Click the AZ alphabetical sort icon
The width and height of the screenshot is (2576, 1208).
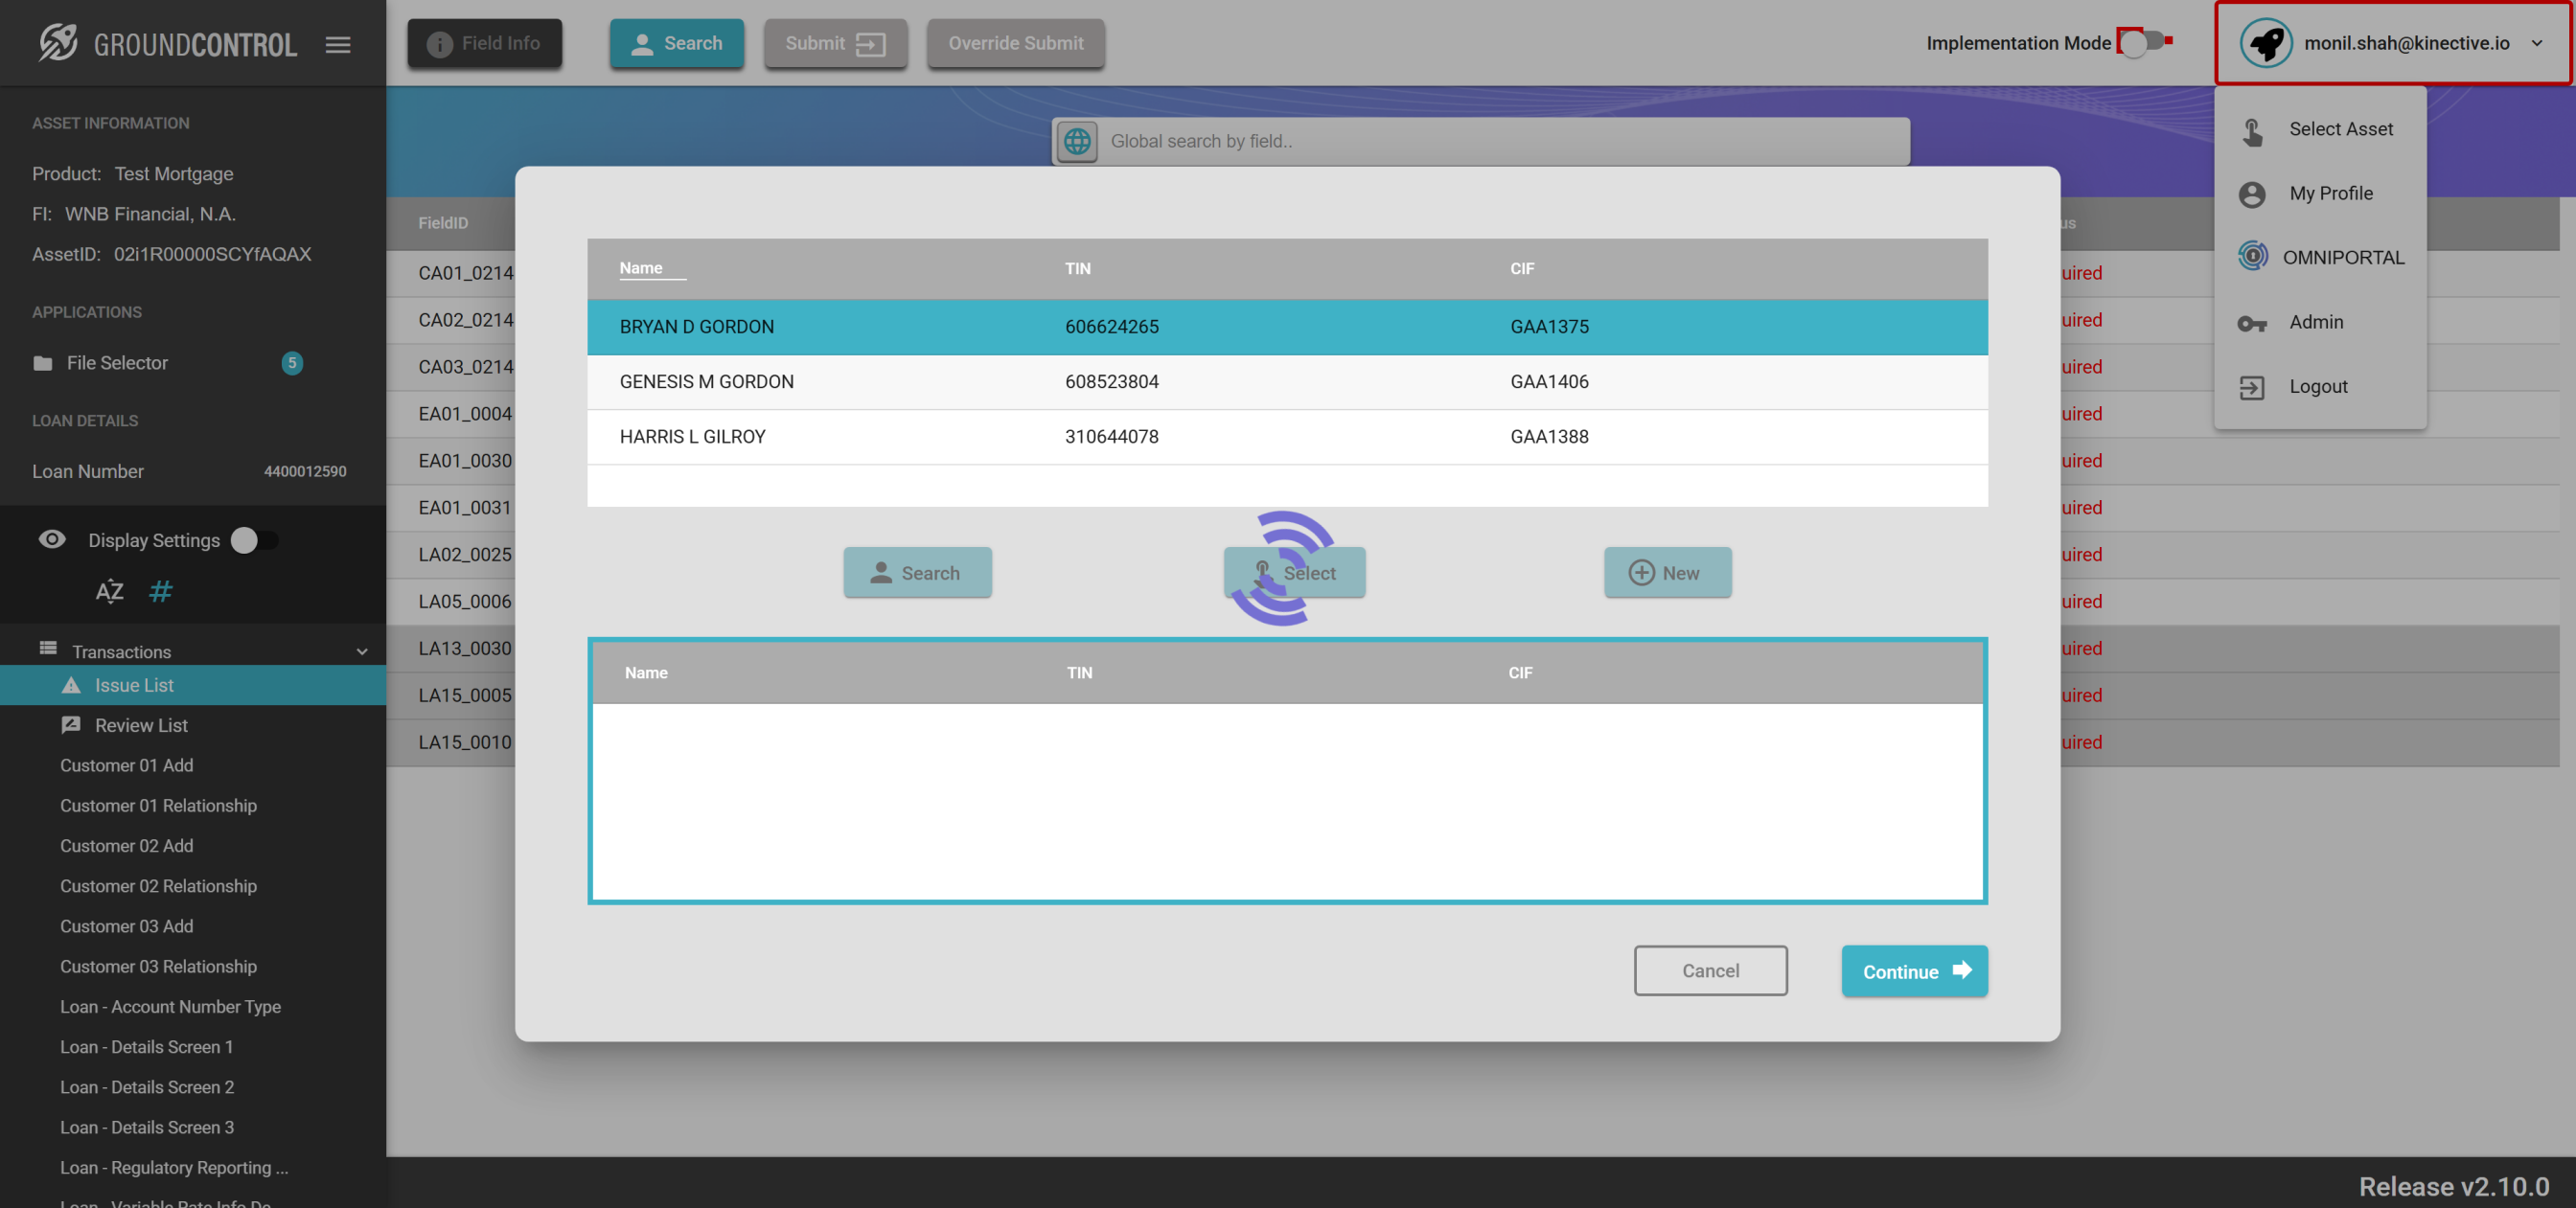(109, 592)
